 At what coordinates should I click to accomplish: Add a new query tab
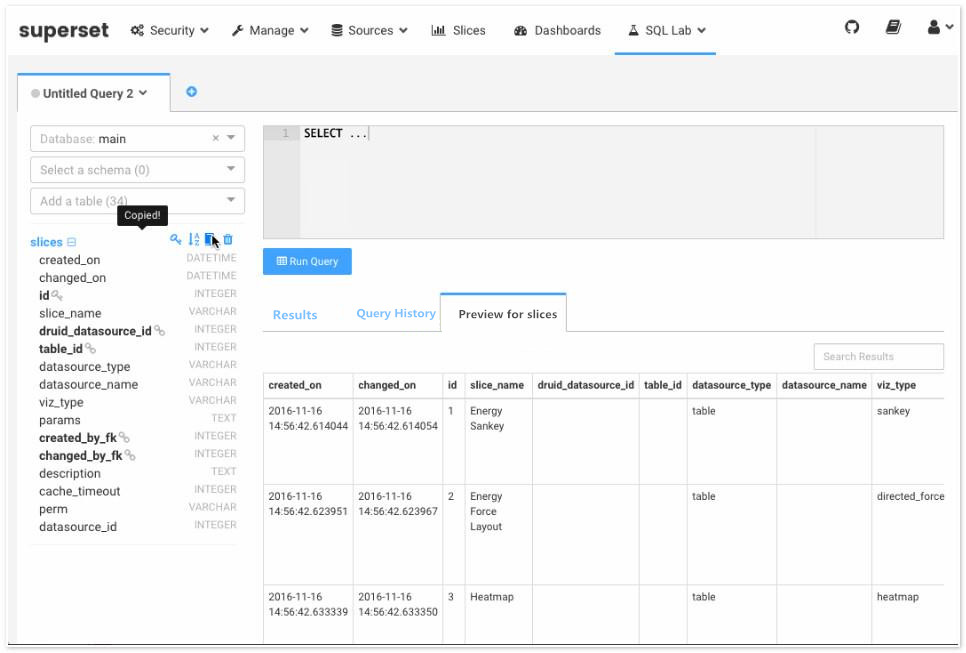pyautogui.click(x=192, y=92)
